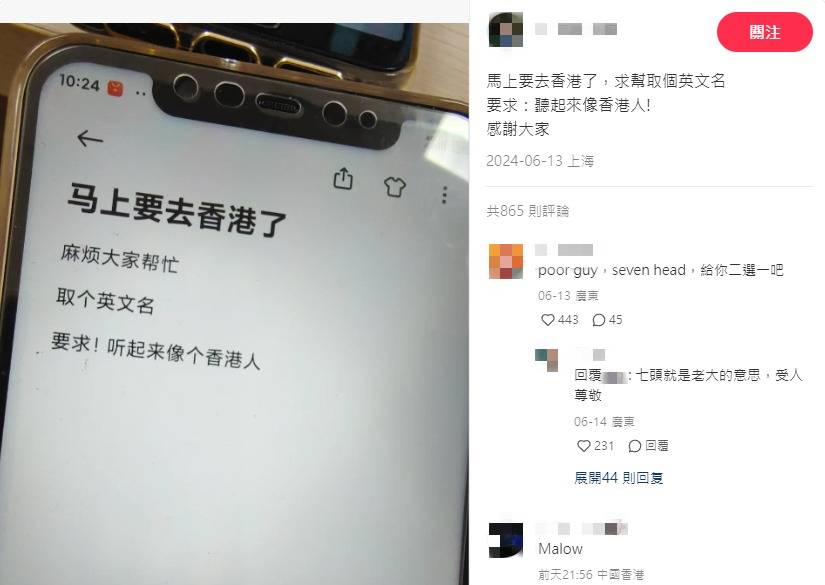The image size is (825, 585).
Task: Click the username above Malow comment
Action: pos(582,528)
